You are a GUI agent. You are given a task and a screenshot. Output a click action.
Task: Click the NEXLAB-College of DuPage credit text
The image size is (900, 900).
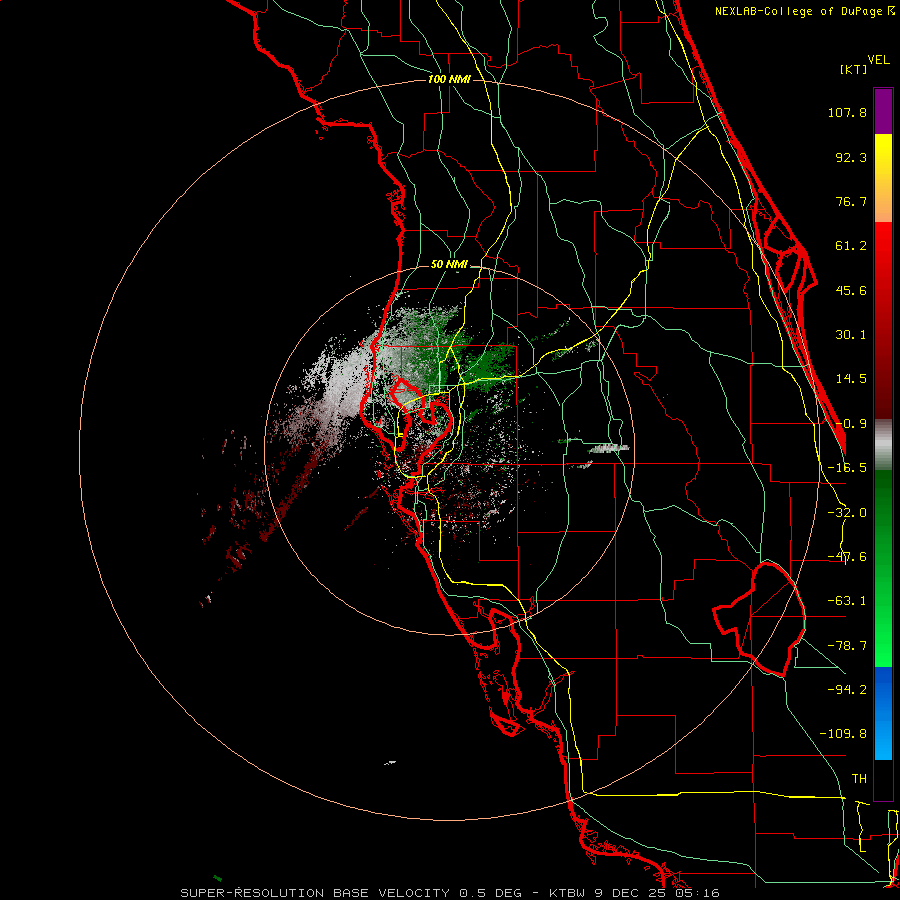point(804,11)
